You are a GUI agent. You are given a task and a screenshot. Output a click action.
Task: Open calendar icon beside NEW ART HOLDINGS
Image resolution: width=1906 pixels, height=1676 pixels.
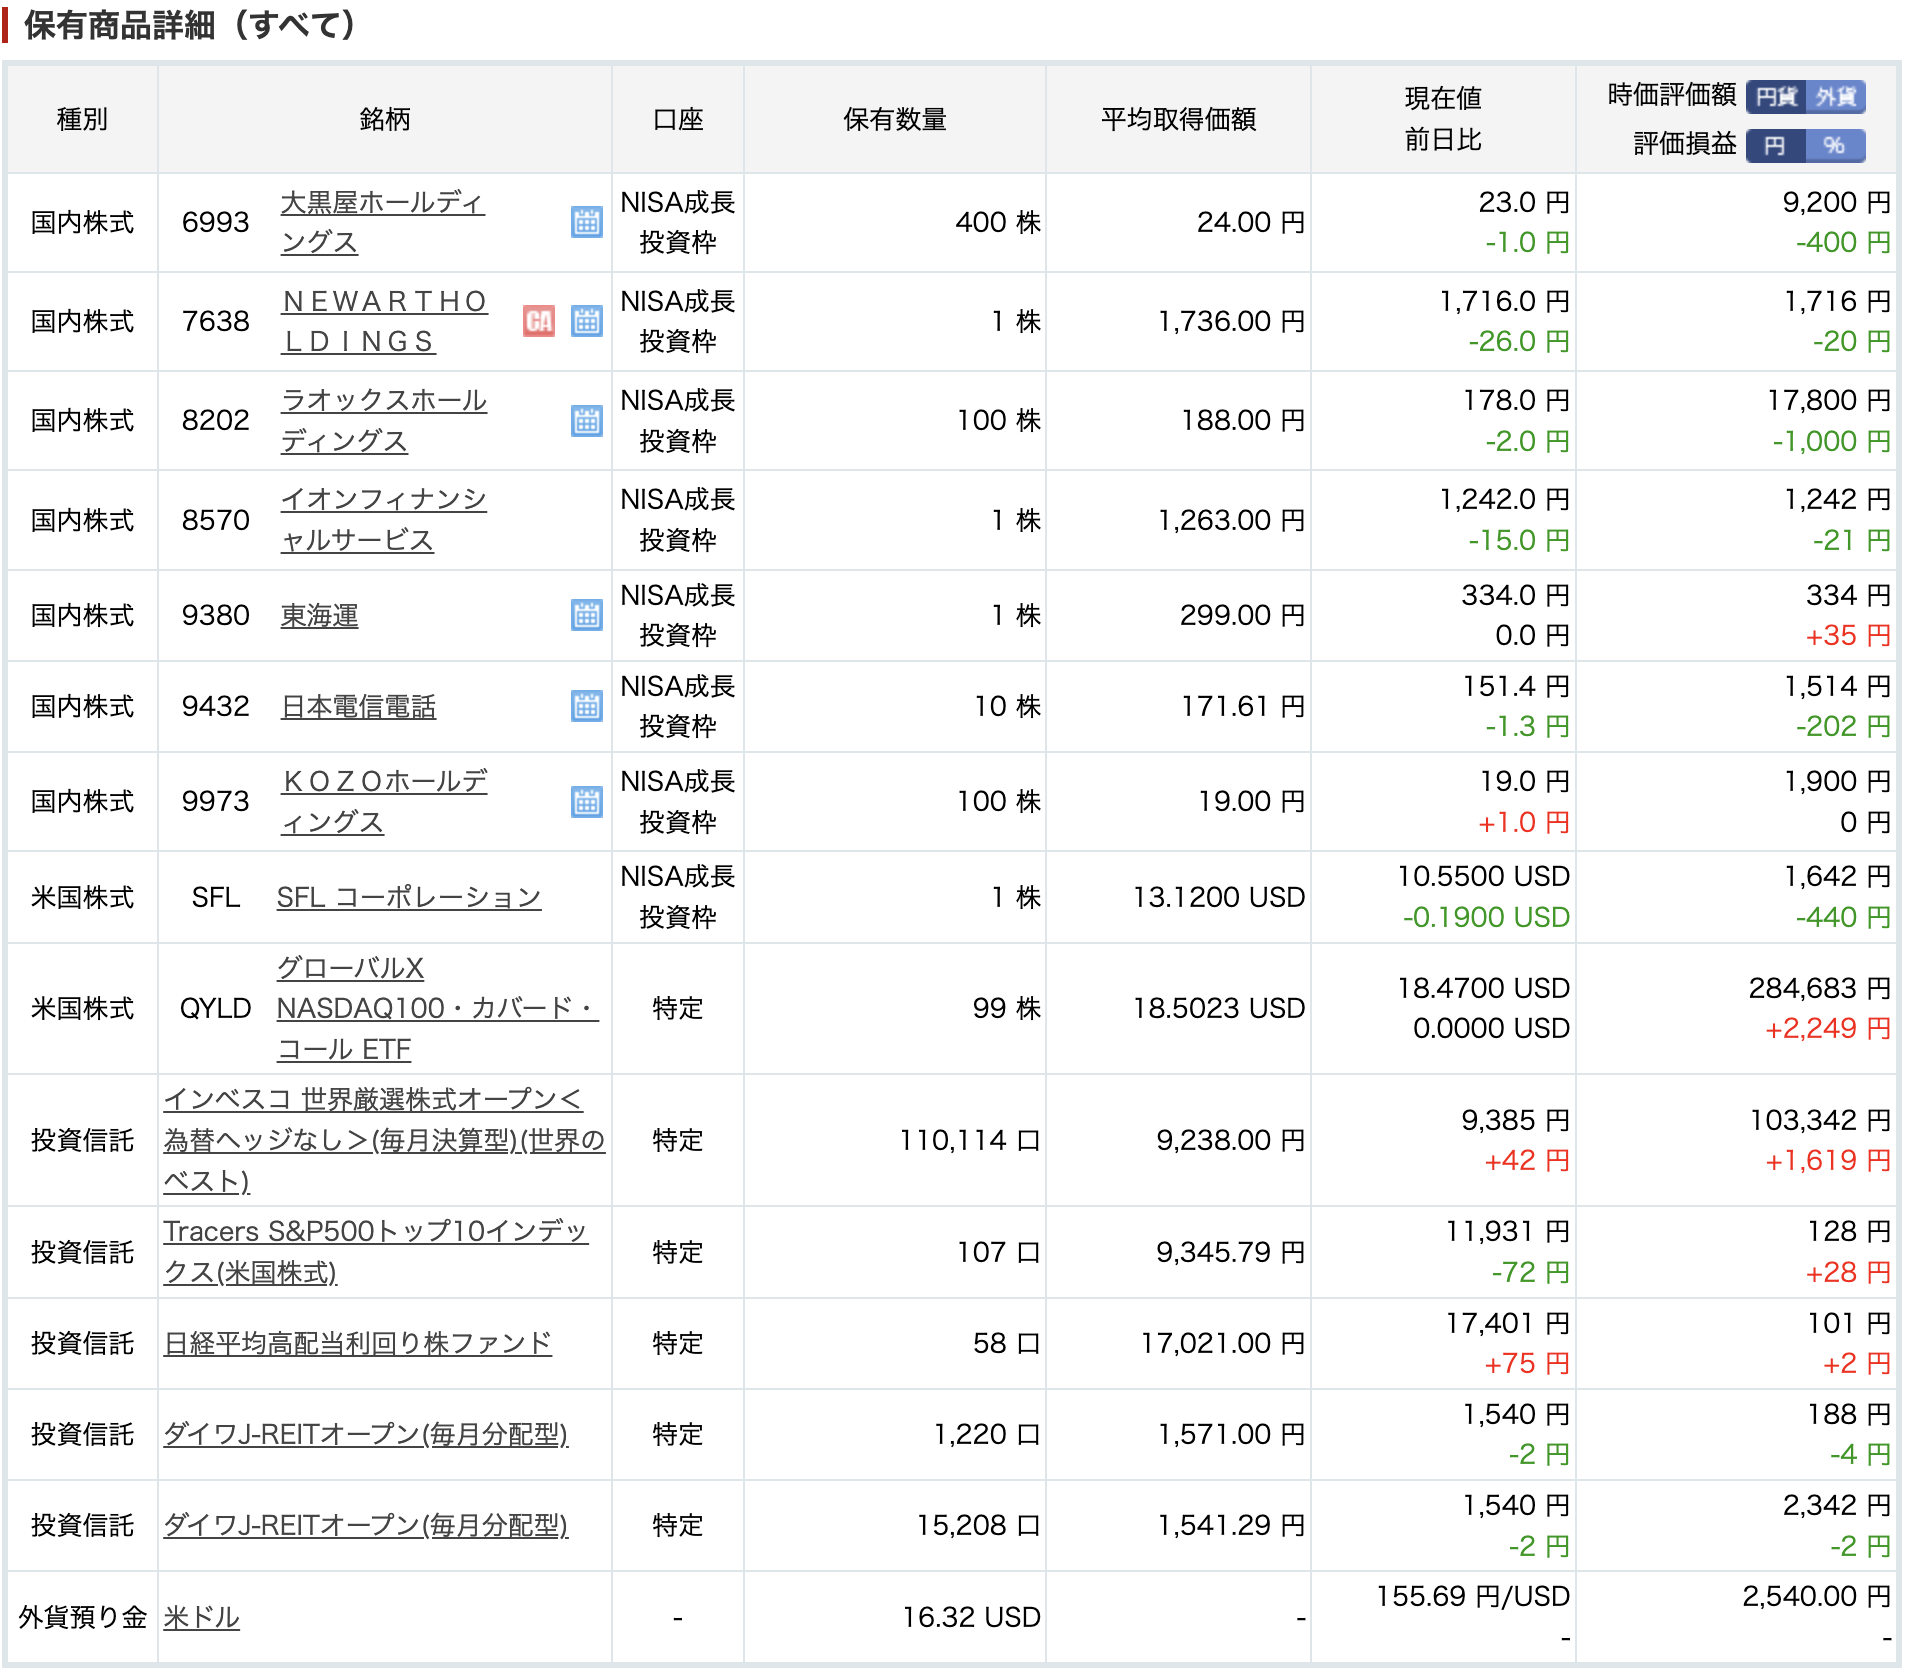586,321
